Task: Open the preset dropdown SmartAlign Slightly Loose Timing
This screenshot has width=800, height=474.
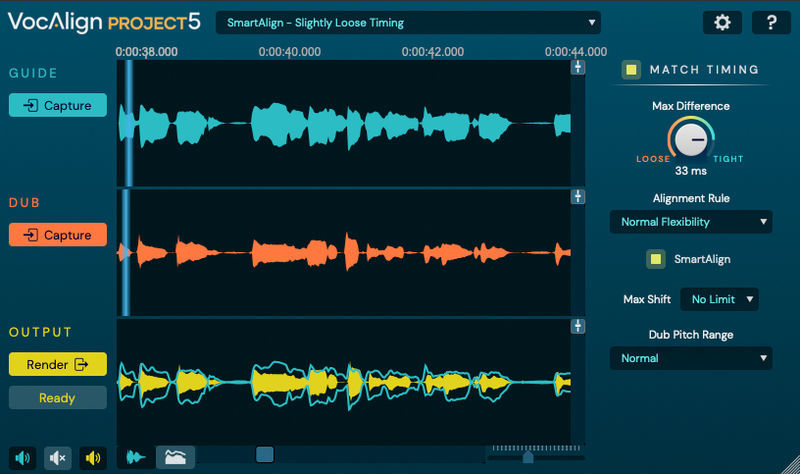Action: tap(408, 22)
